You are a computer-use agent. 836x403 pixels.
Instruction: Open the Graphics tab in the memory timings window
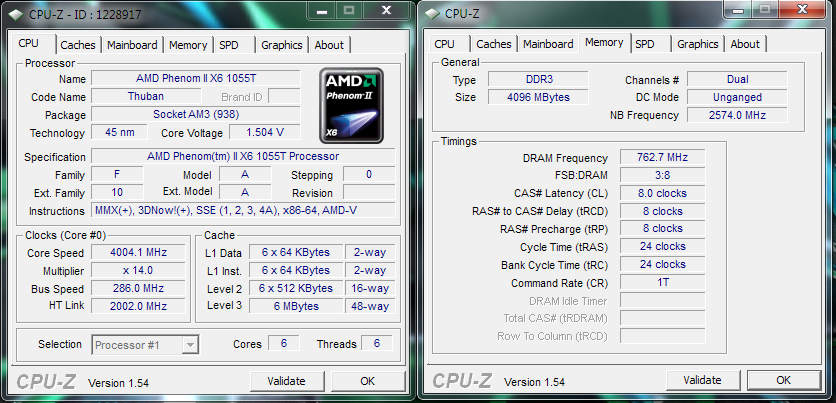point(697,44)
